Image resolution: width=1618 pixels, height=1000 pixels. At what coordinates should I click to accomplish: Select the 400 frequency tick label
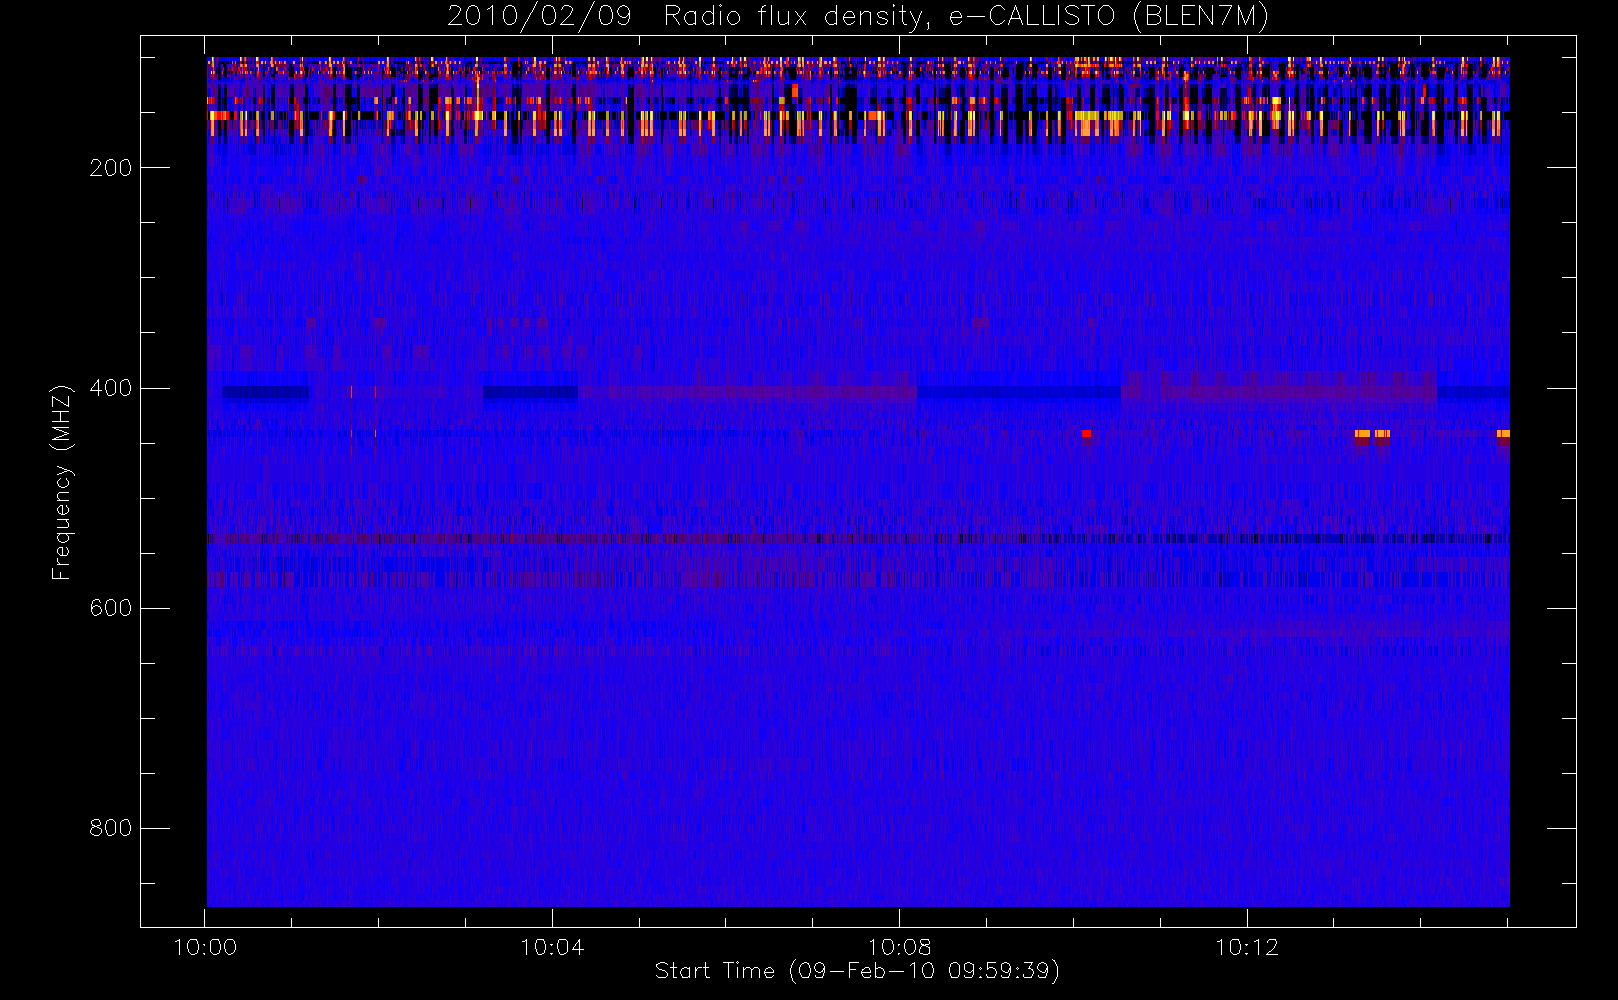click(x=110, y=388)
